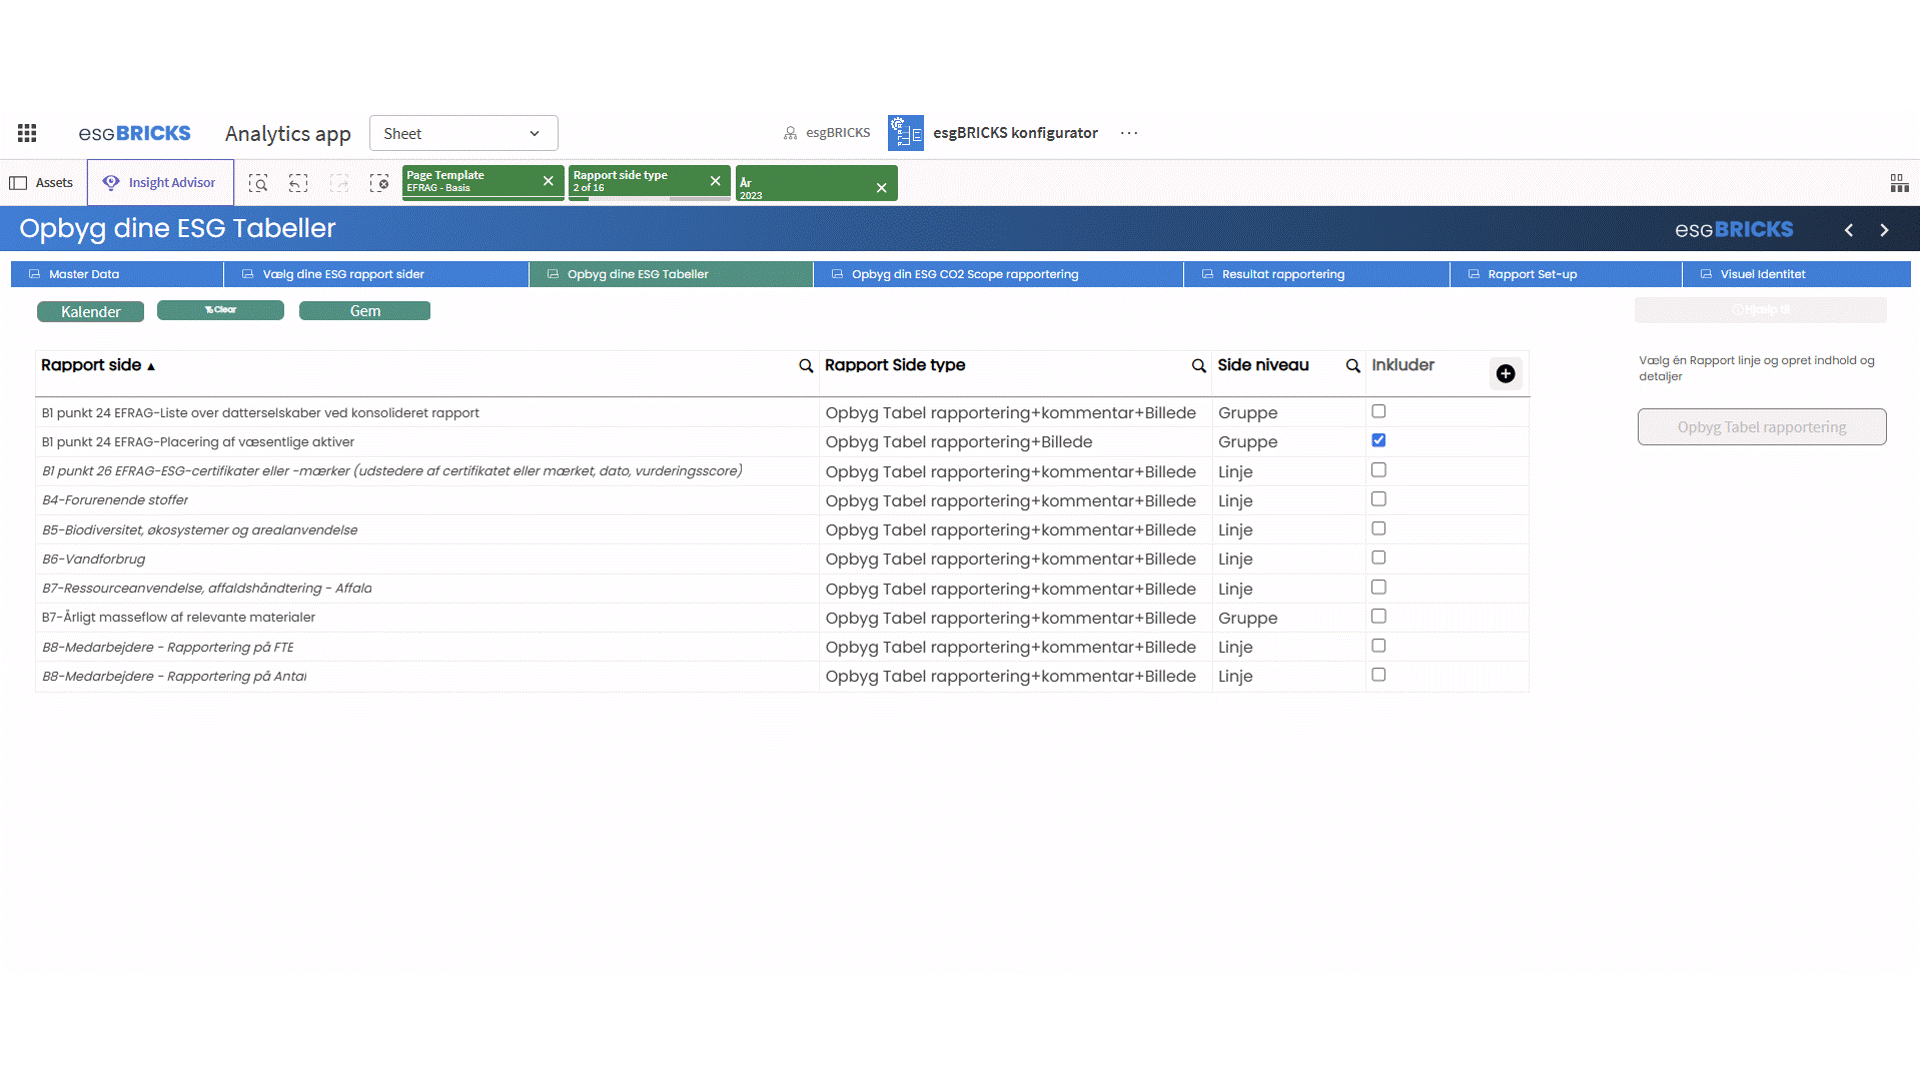
Task: Open the selections tool grid icon
Action: (x=1899, y=183)
